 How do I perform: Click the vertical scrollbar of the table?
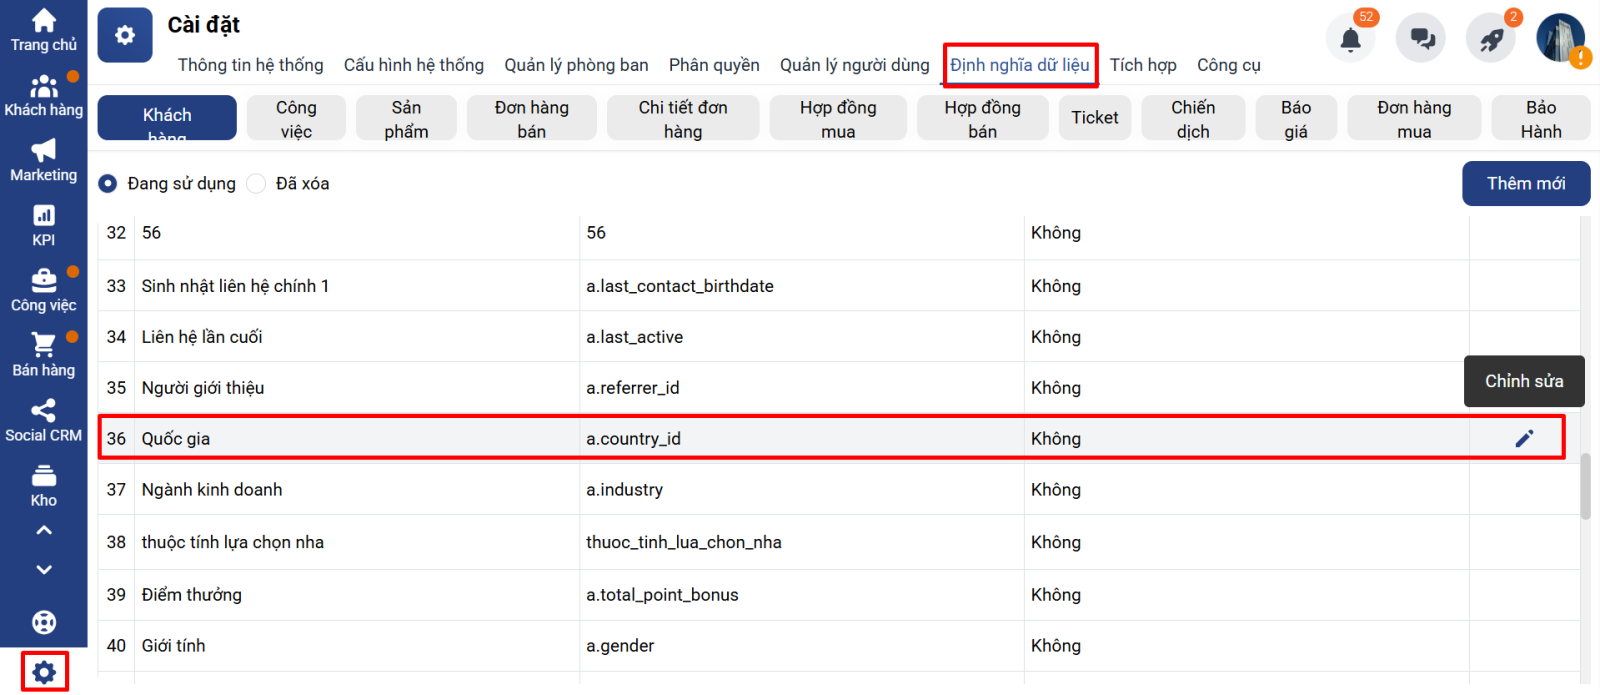[x=1585, y=487]
